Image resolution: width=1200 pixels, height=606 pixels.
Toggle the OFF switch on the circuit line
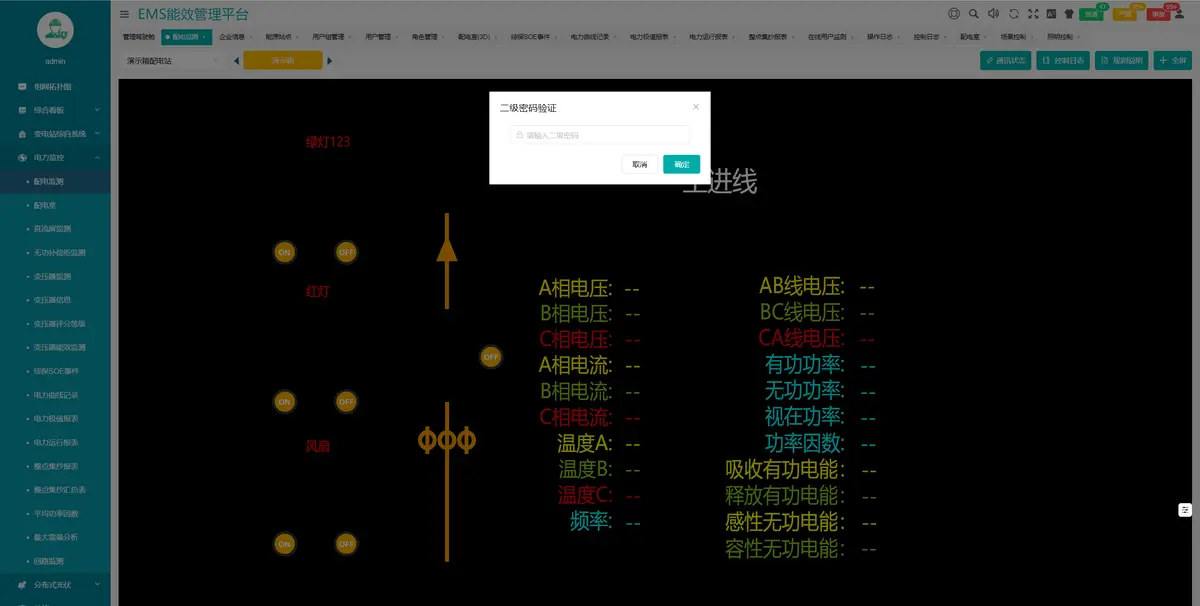click(x=490, y=355)
